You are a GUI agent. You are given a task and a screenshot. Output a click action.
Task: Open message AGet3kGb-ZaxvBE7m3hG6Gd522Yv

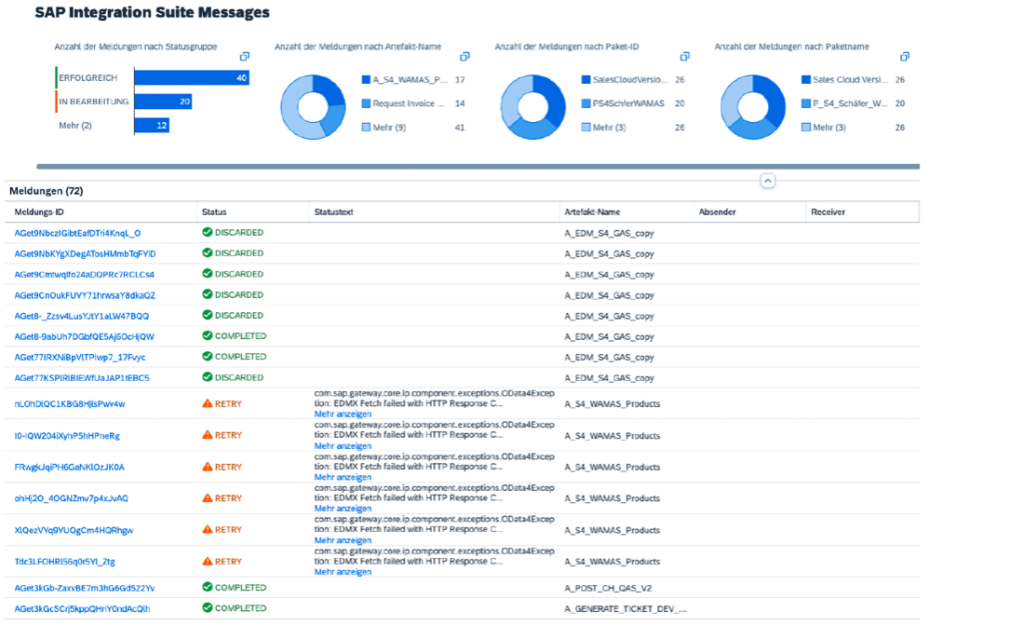84,588
